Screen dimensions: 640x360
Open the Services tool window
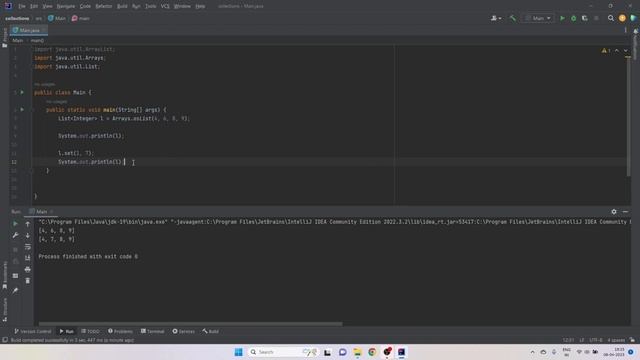pos(183,331)
